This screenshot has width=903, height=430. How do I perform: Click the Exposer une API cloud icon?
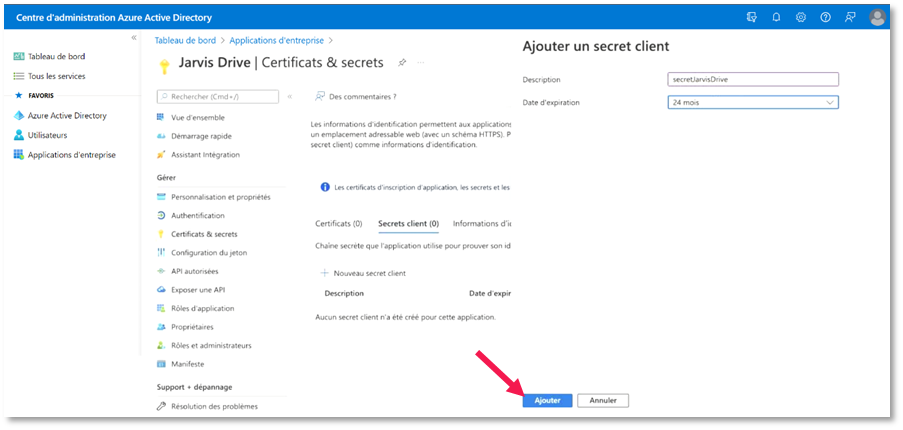click(161, 290)
